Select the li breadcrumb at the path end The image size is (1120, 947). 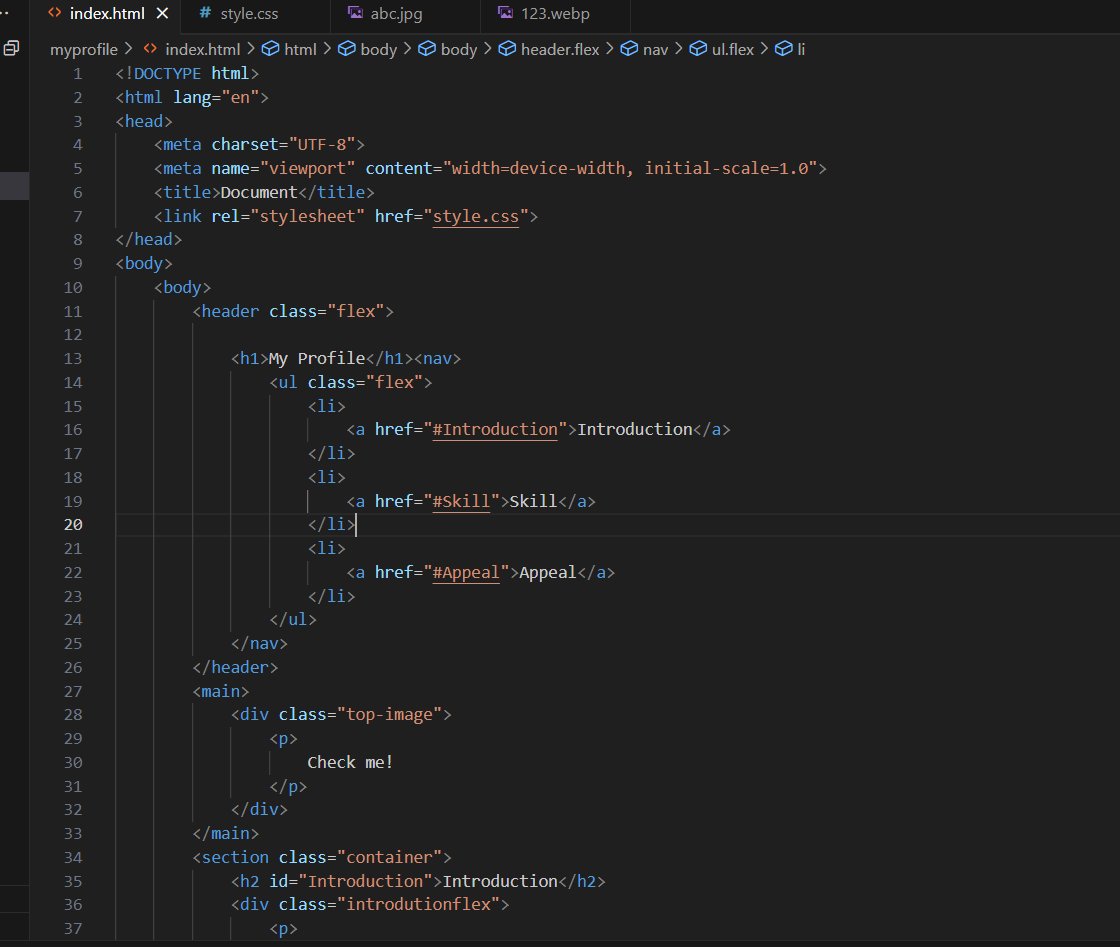point(800,49)
